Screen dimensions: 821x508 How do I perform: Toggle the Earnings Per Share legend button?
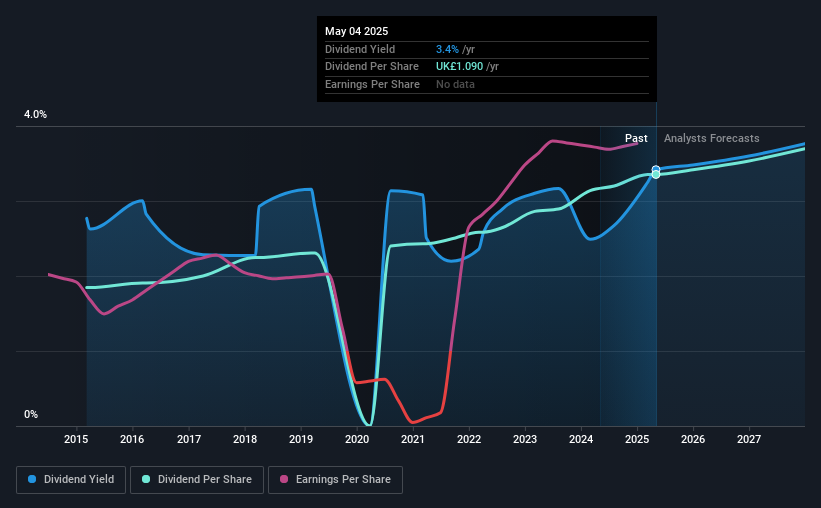(x=335, y=480)
